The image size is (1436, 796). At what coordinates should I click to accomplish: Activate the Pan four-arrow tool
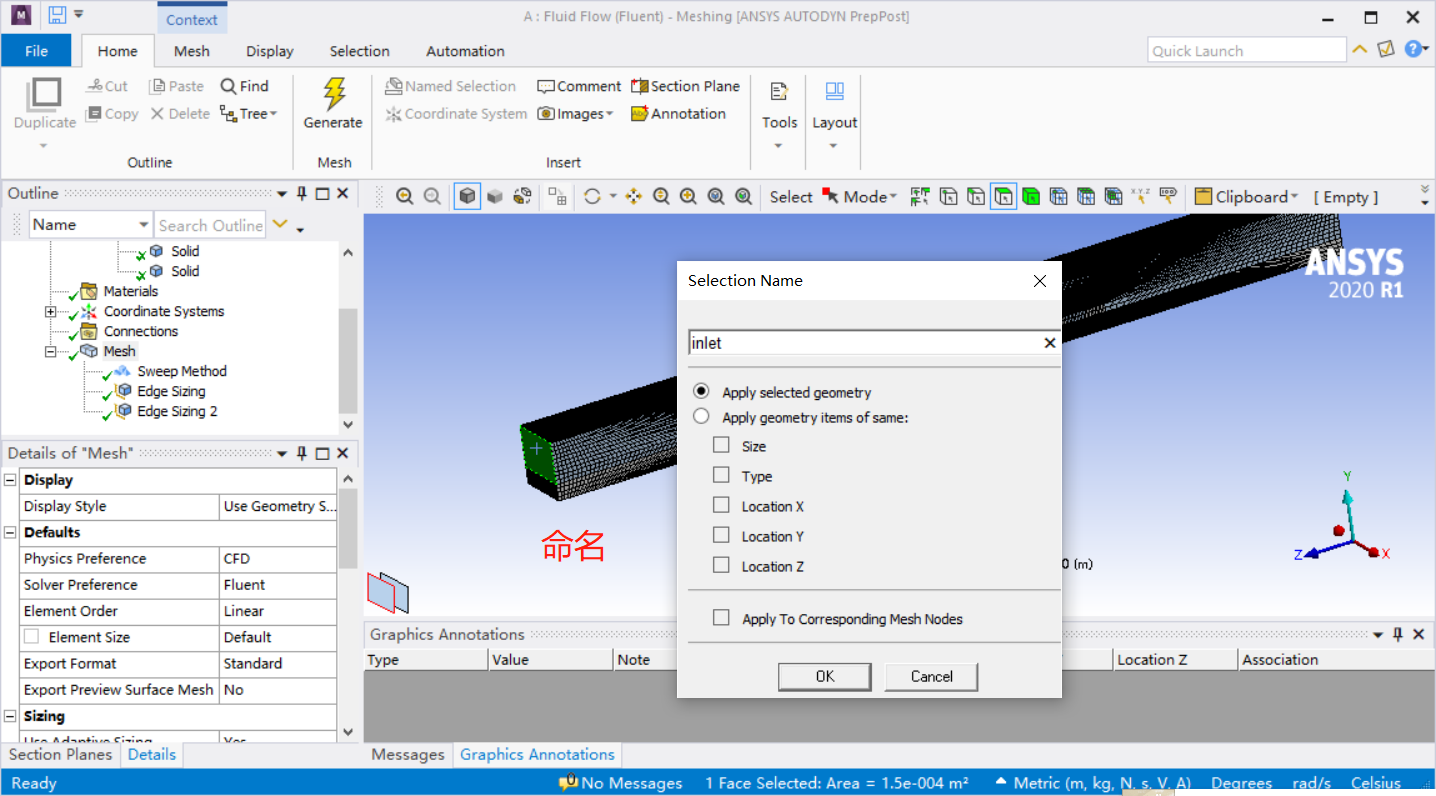633,197
